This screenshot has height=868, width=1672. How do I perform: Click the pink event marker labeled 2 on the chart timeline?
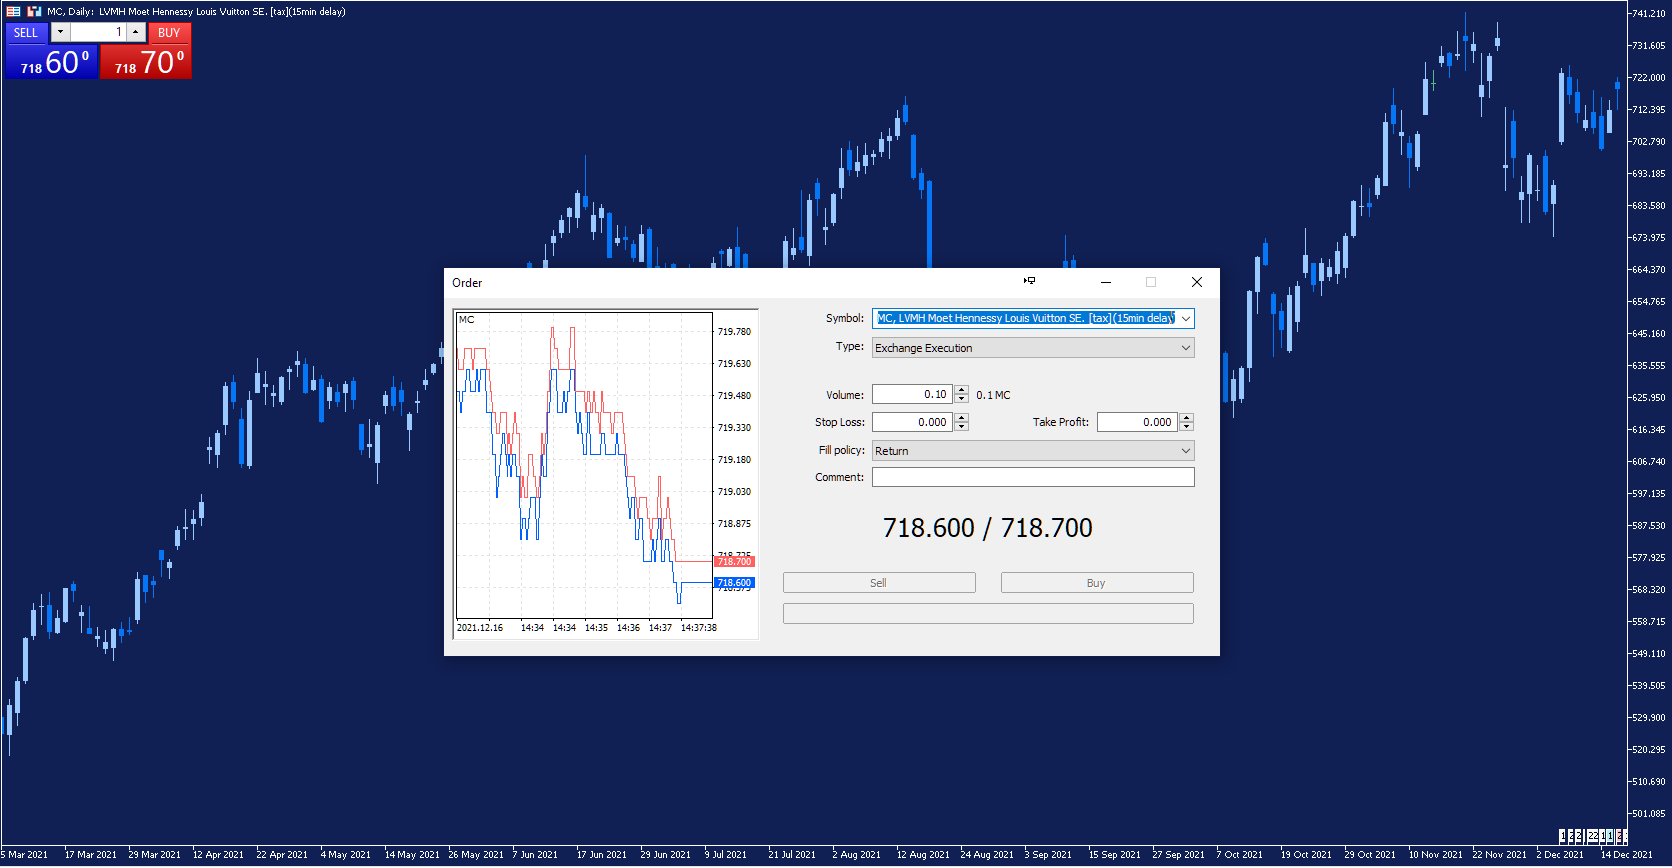1619,836
